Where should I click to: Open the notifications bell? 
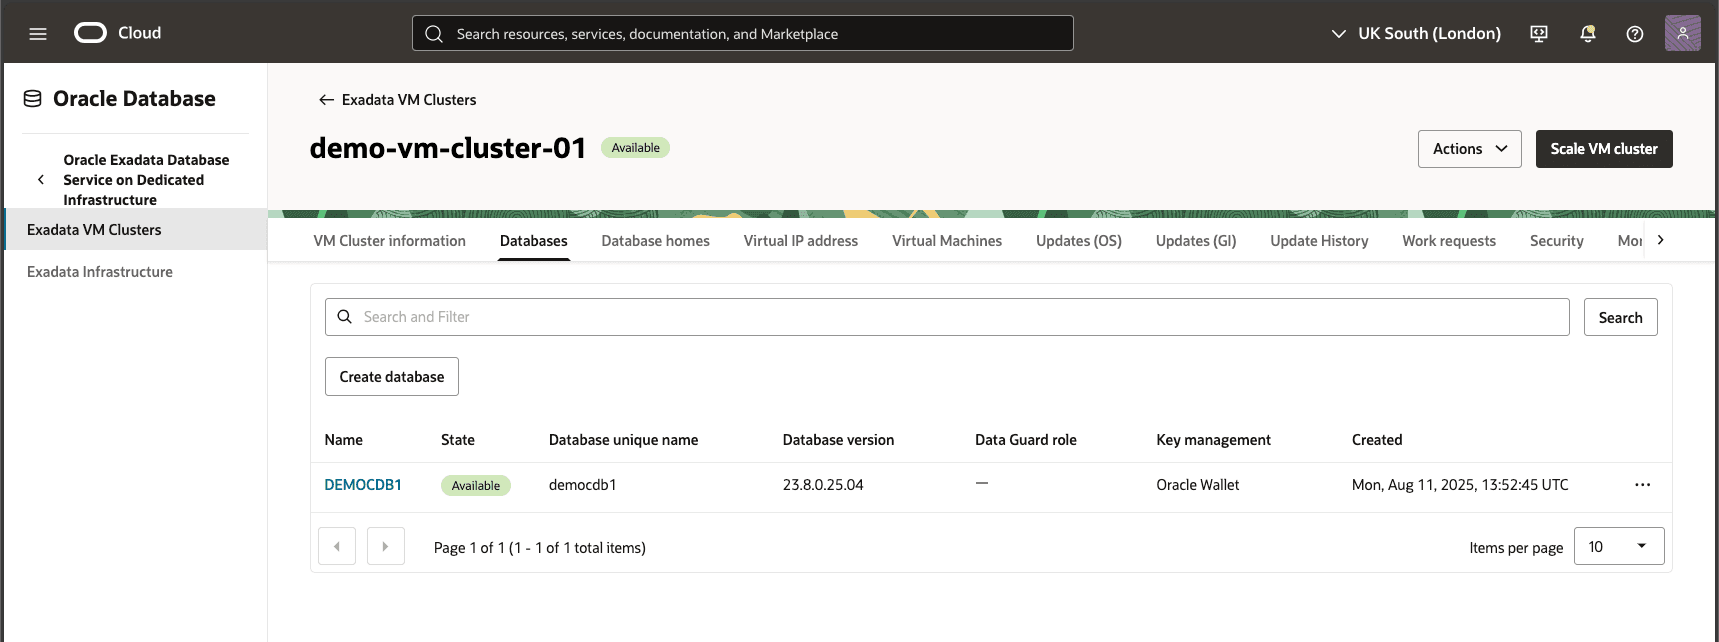tap(1587, 34)
